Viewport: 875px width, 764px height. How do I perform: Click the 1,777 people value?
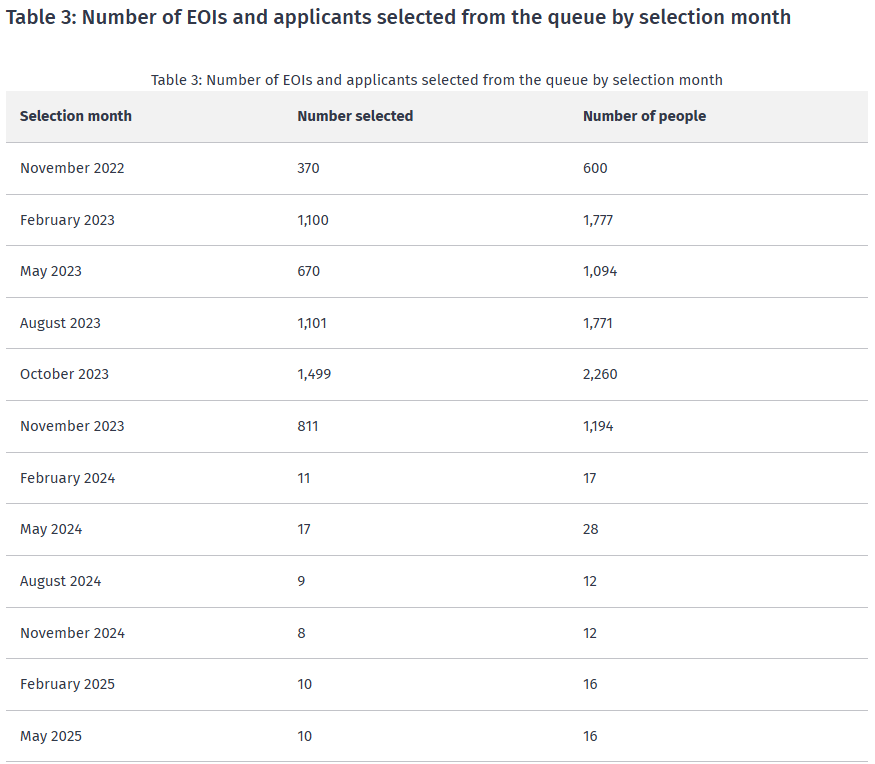click(x=598, y=220)
